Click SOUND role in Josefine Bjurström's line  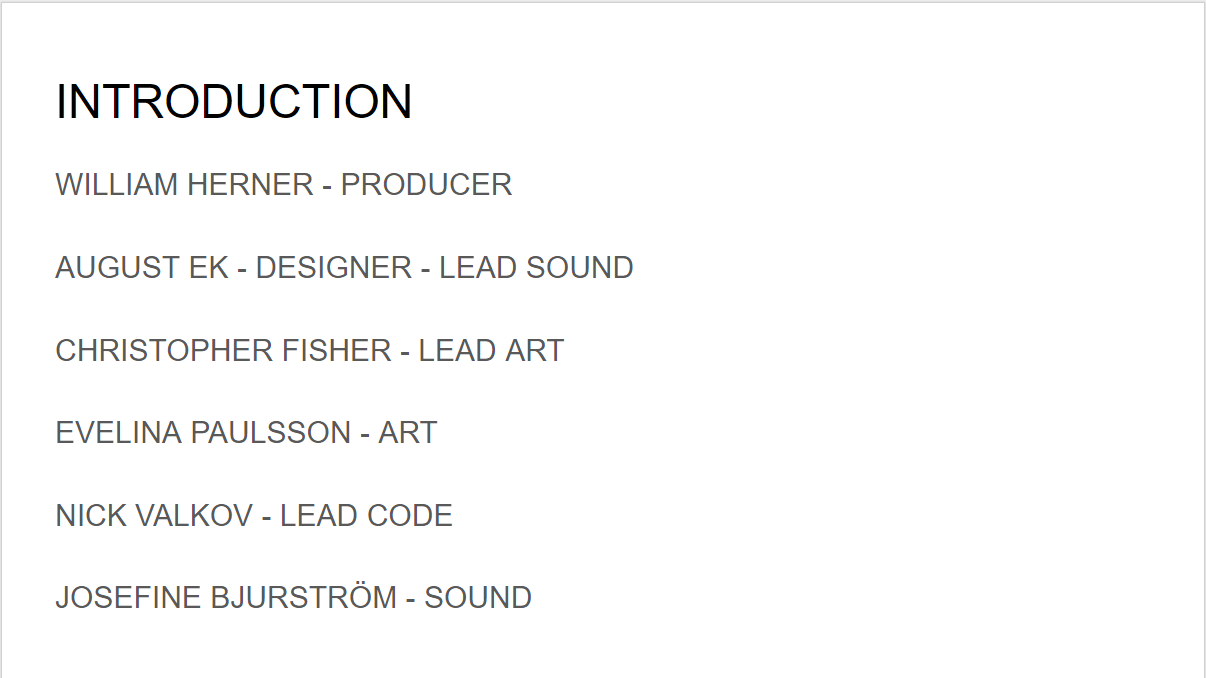(x=478, y=598)
